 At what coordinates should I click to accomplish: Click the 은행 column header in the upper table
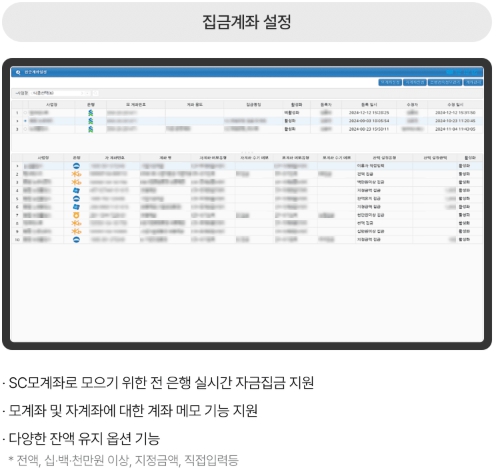(90, 105)
